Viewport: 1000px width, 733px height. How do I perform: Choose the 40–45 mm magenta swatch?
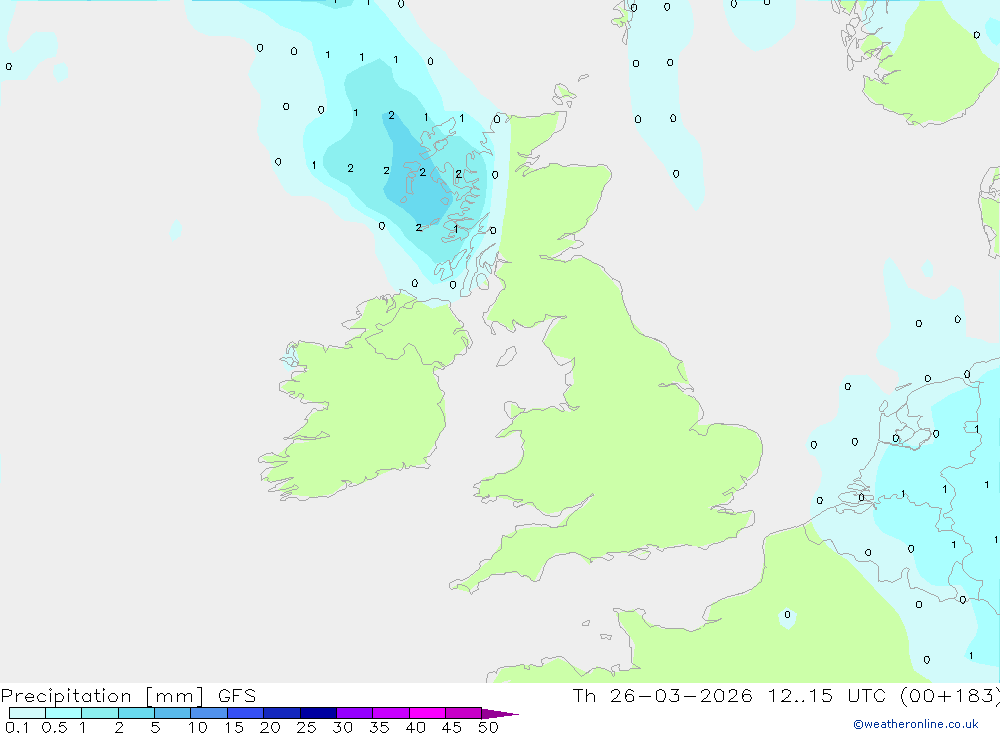pos(427,713)
